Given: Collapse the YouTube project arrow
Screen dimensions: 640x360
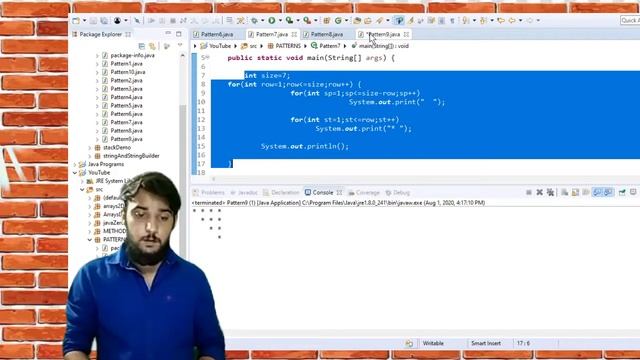Looking at the screenshot, I should pyautogui.click(x=75, y=173).
